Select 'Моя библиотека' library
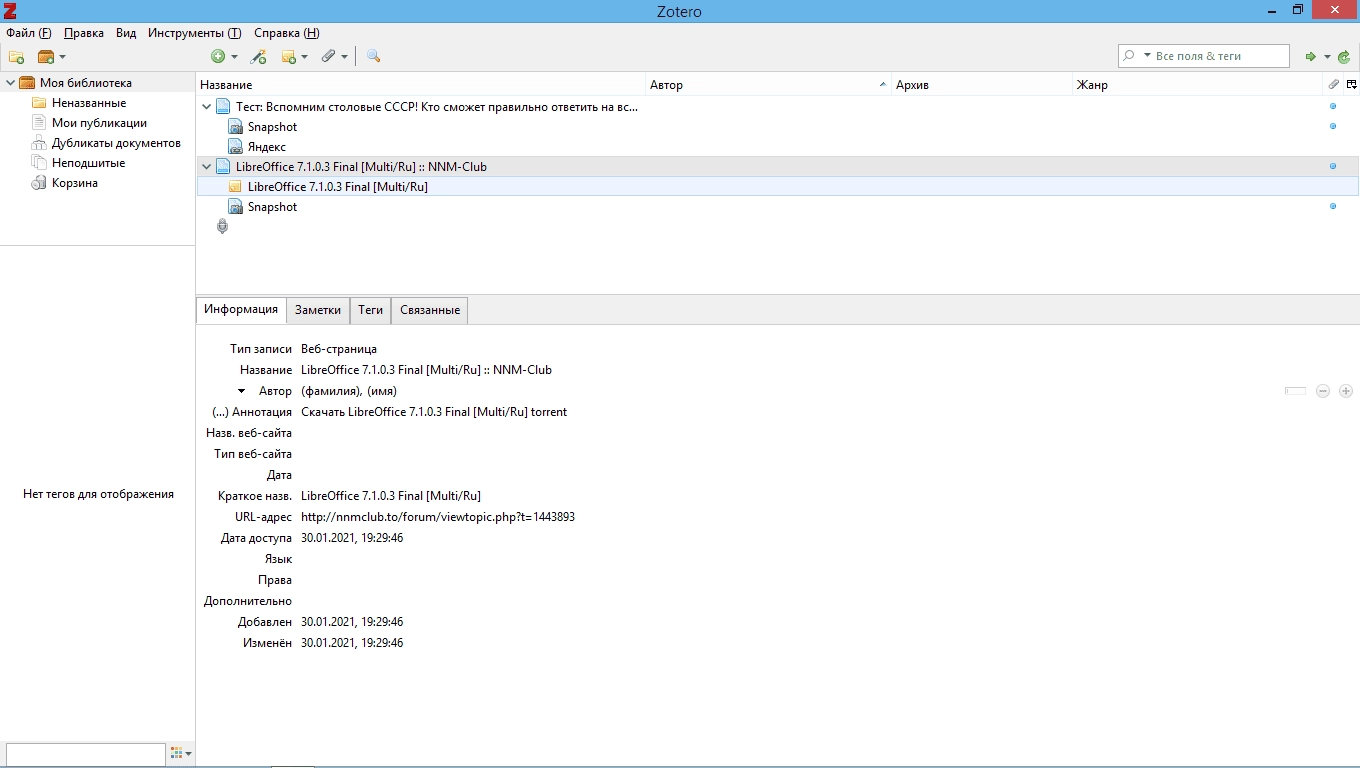This screenshot has height=768, width=1360. coord(86,83)
